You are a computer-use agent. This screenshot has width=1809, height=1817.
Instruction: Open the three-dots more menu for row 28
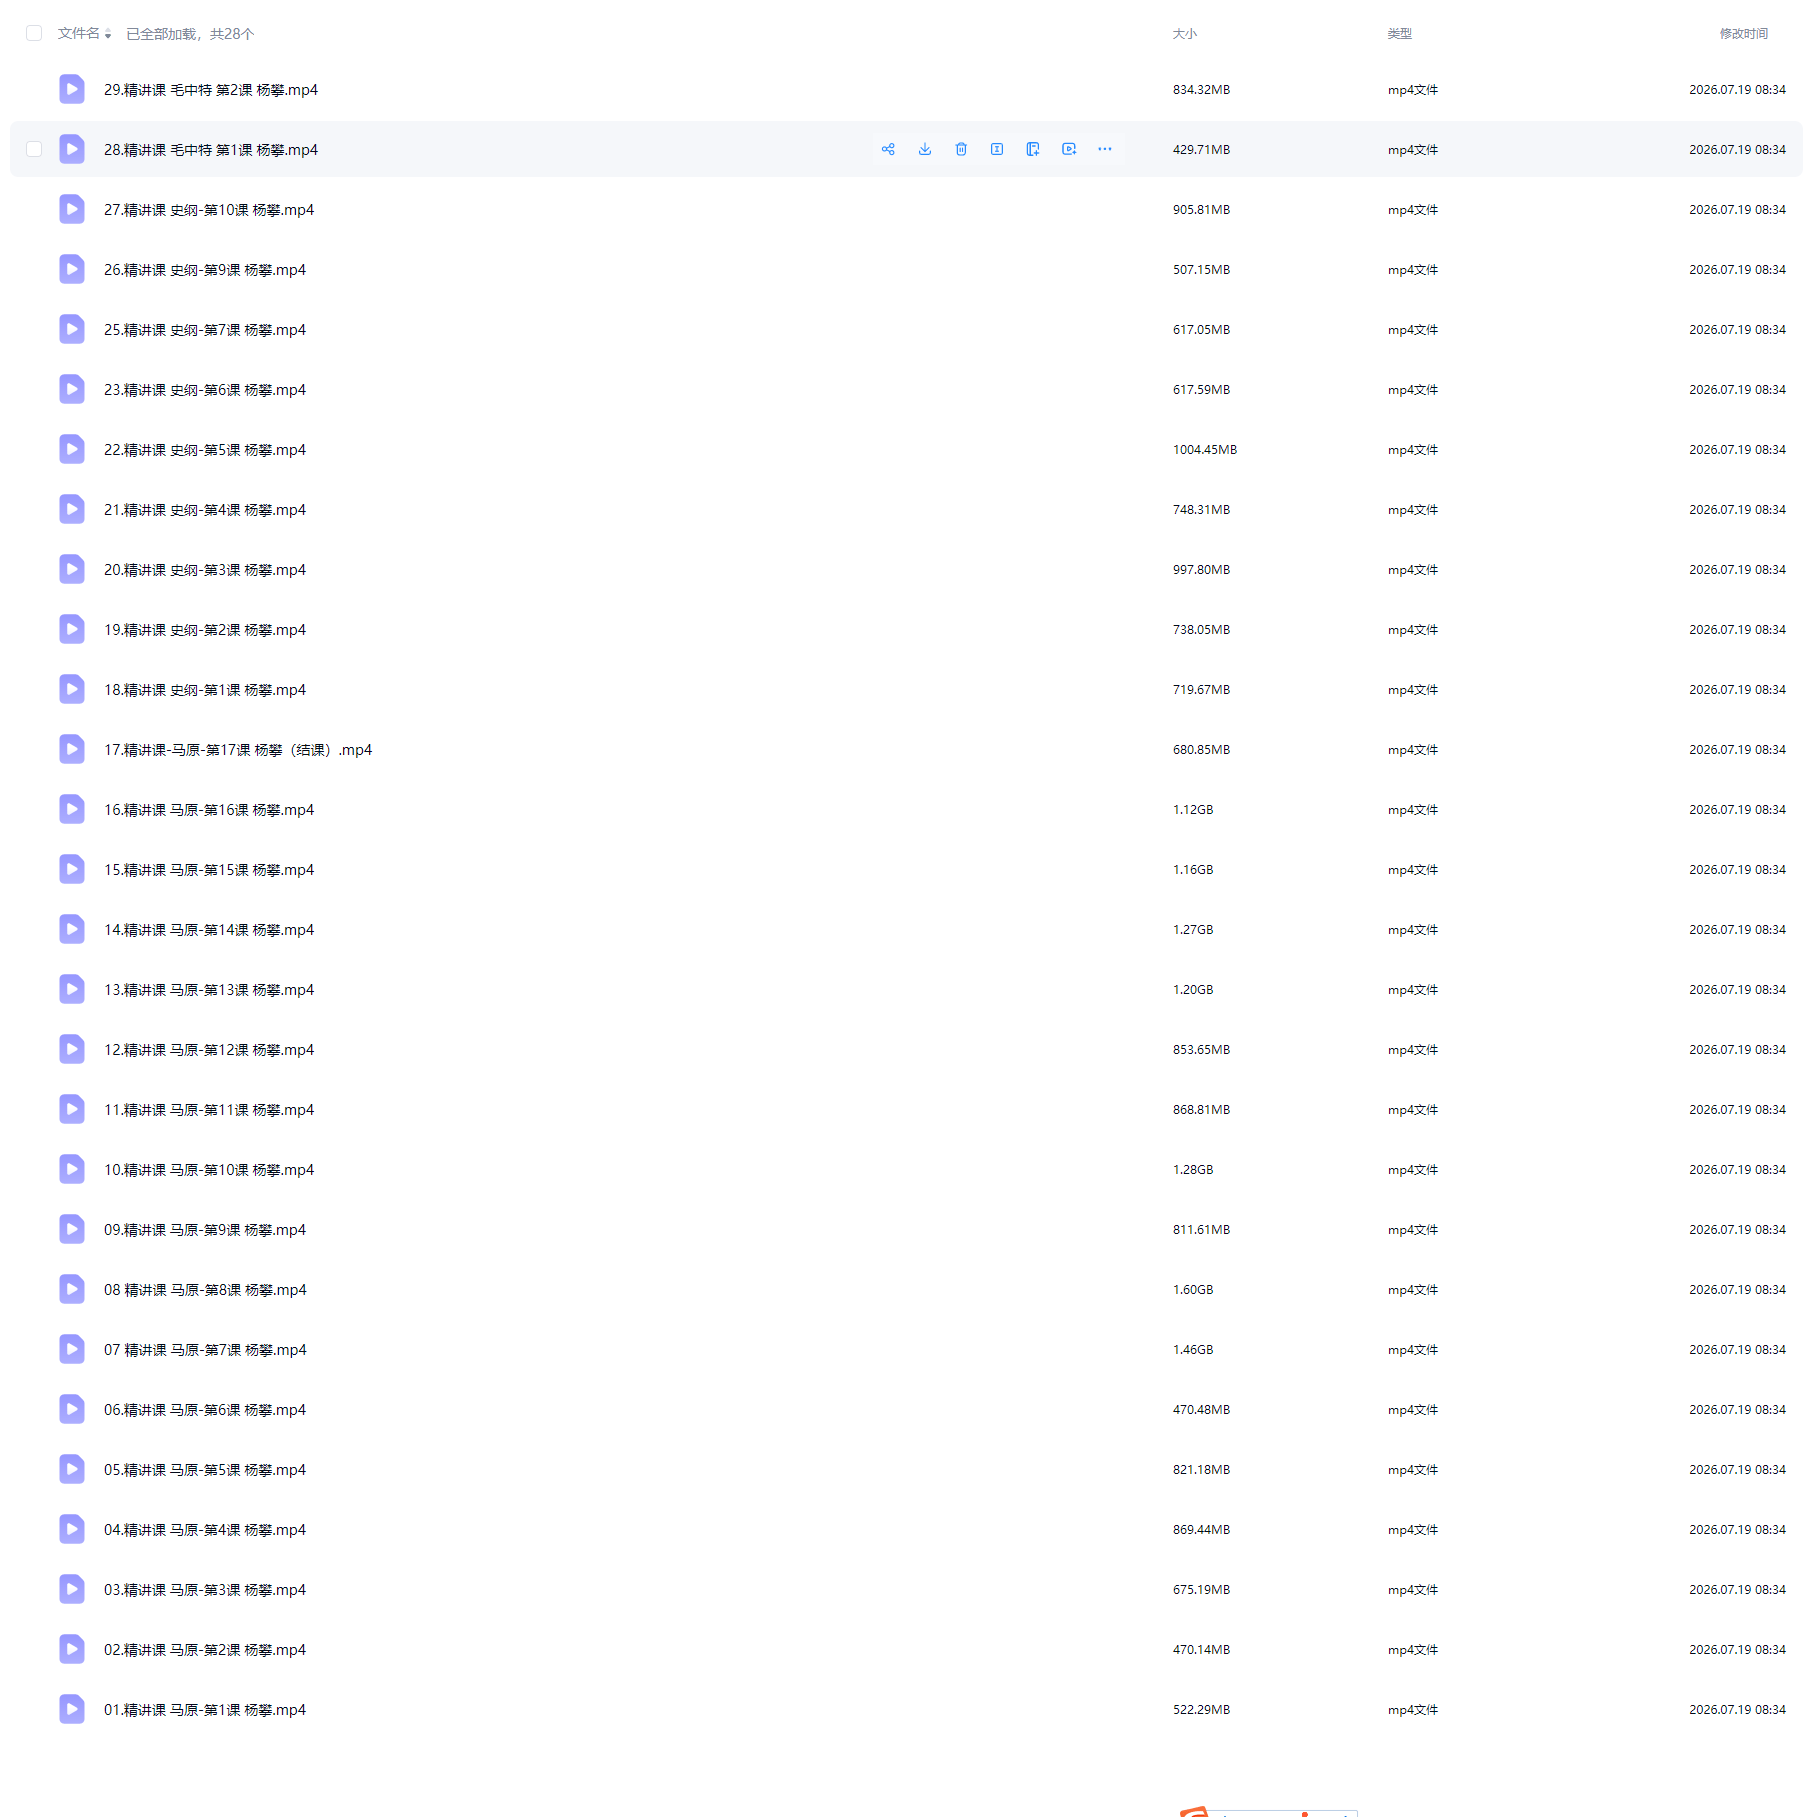click(1105, 150)
